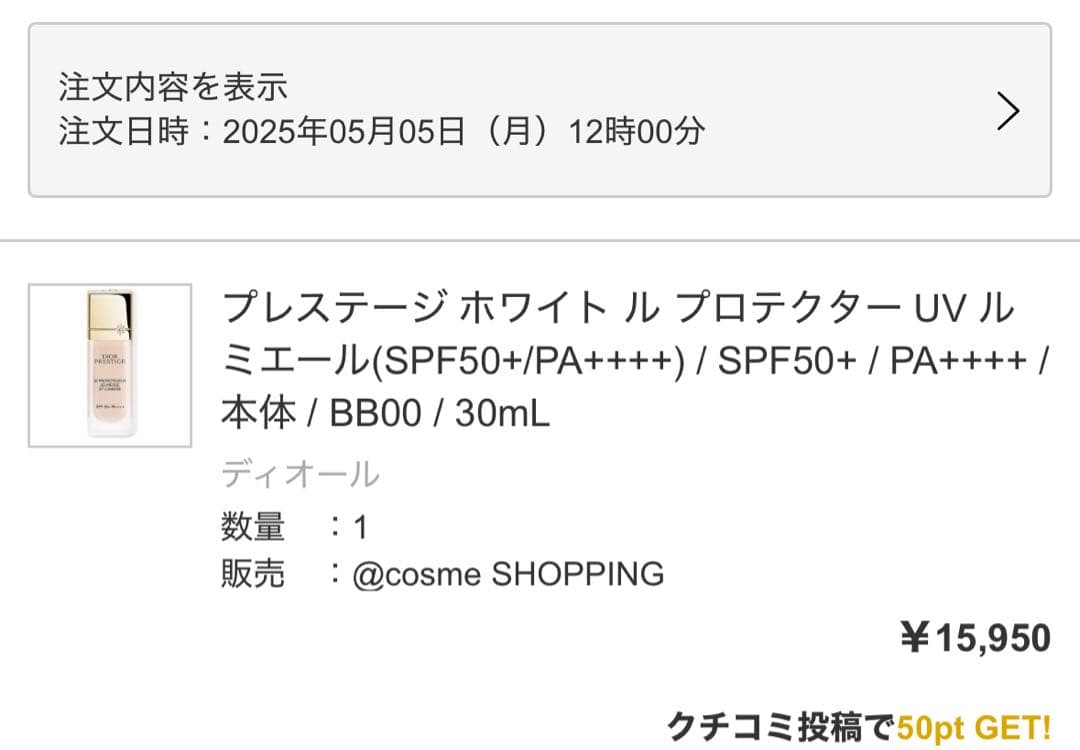
Task: Click the yellow "50pt GET!" text
Action: click(x=974, y=726)
